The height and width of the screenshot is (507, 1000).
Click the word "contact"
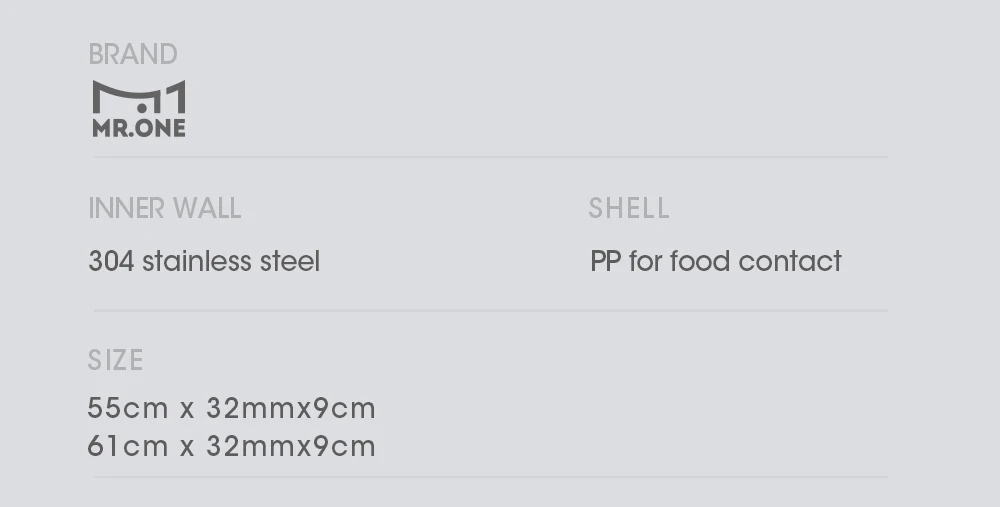[x=790, y=262]
